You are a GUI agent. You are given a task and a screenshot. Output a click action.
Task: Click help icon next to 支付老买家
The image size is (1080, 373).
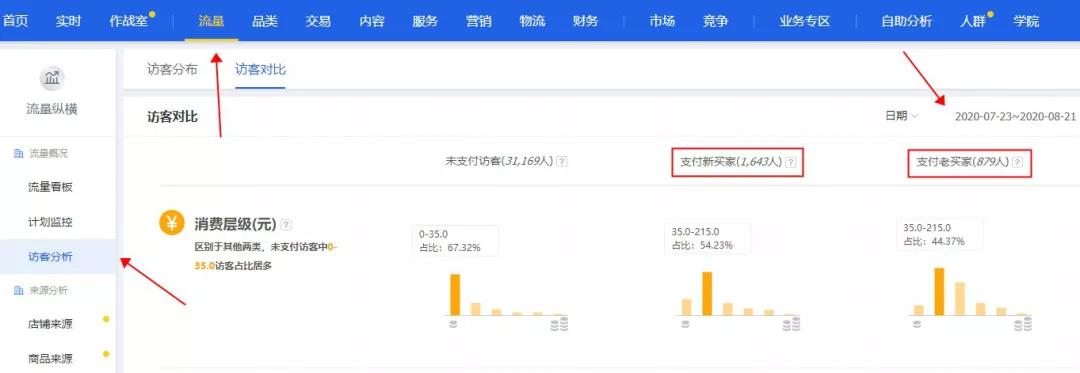[1017, 162]
